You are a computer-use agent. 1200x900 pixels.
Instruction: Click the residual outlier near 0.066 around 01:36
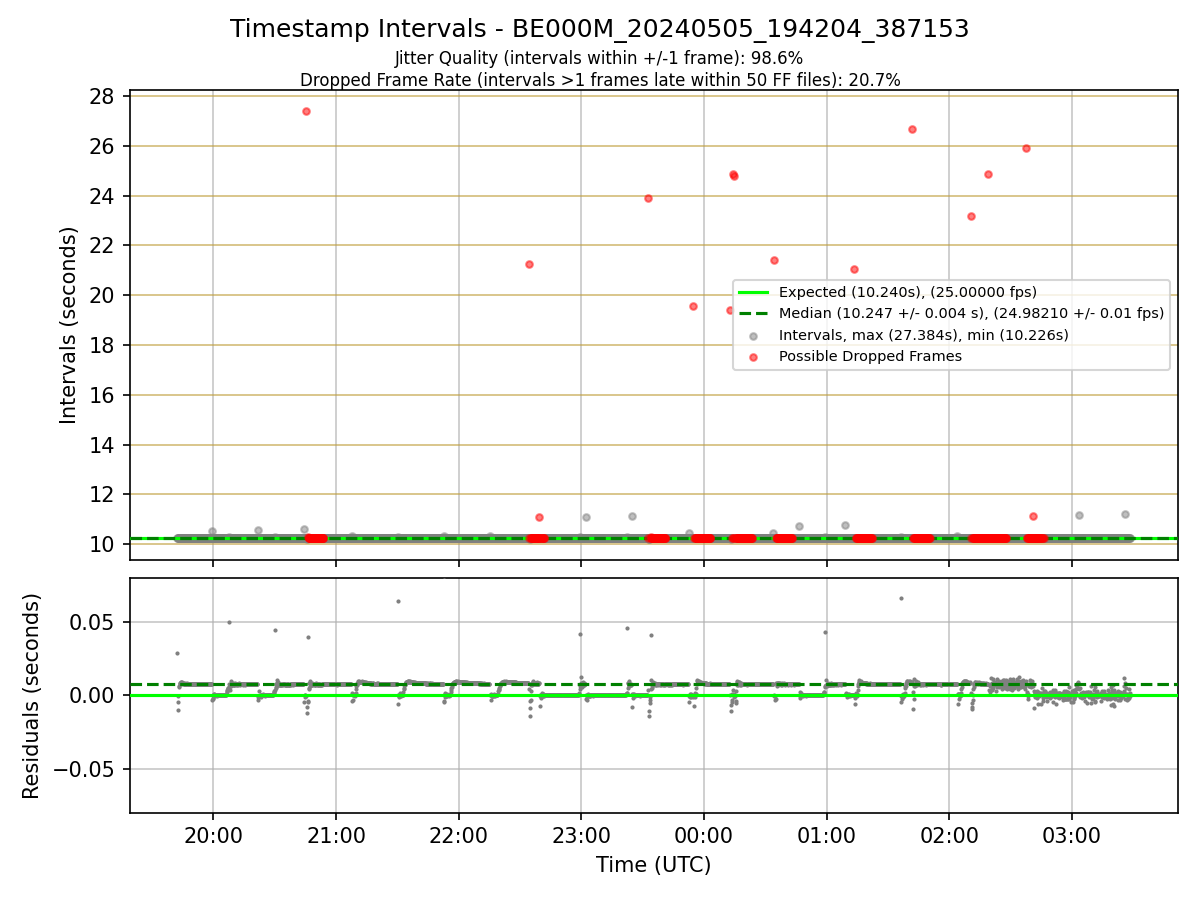(901, 598)
